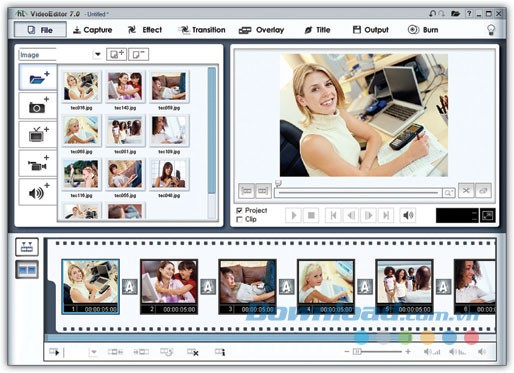
Task: Select library thumbnail of two girls hugging
Action: (125, 86)
